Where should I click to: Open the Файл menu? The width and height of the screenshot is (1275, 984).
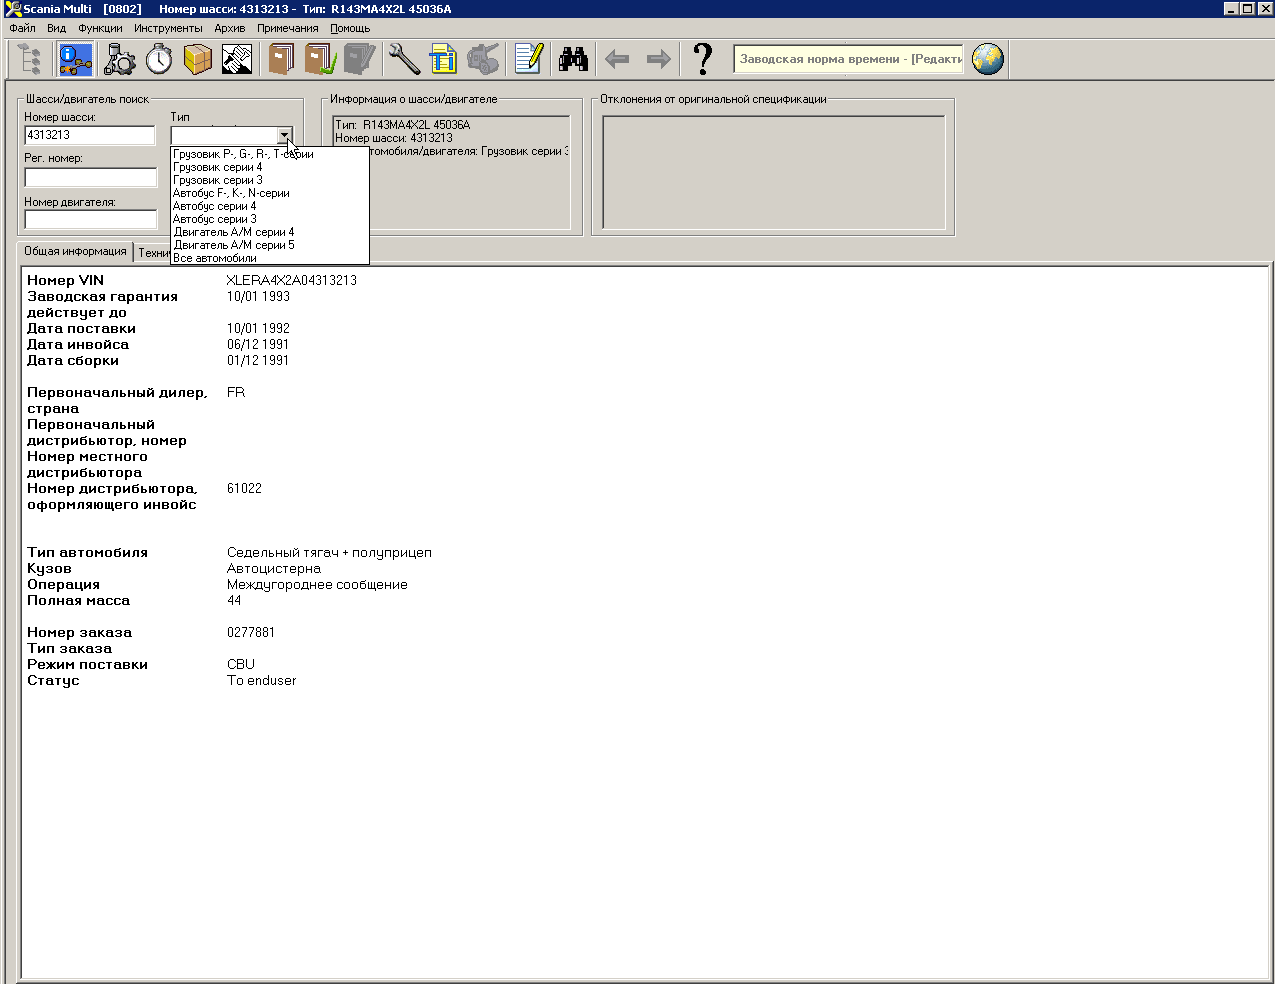point(22,28)
